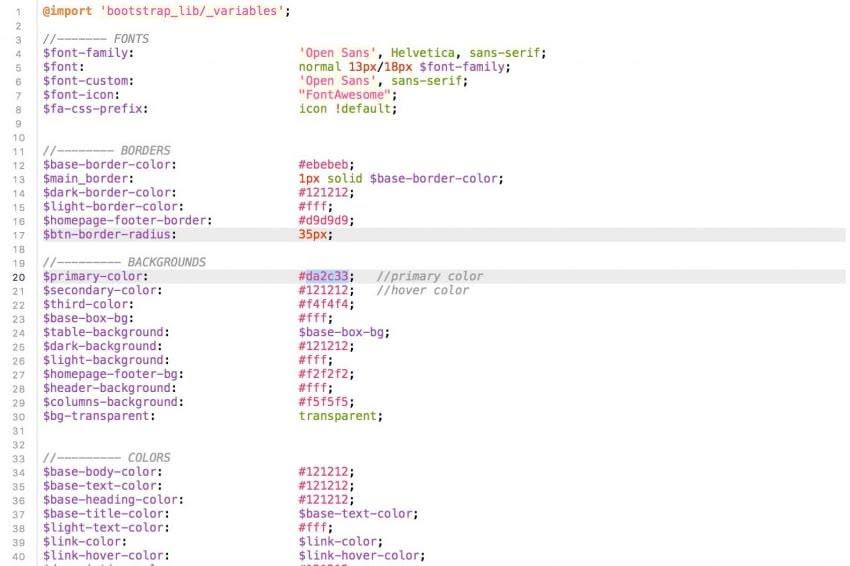Click the BACKGROUNDS section comment

pyautogui.click(x=124, y=262)
